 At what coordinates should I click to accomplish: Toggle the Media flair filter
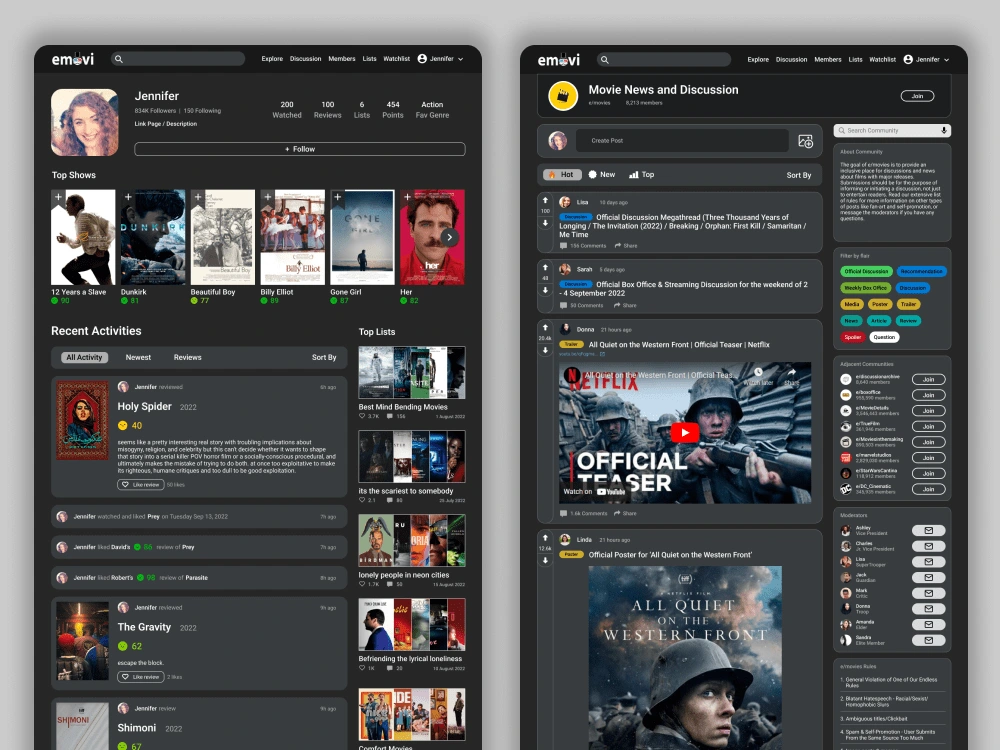point(852,304)
